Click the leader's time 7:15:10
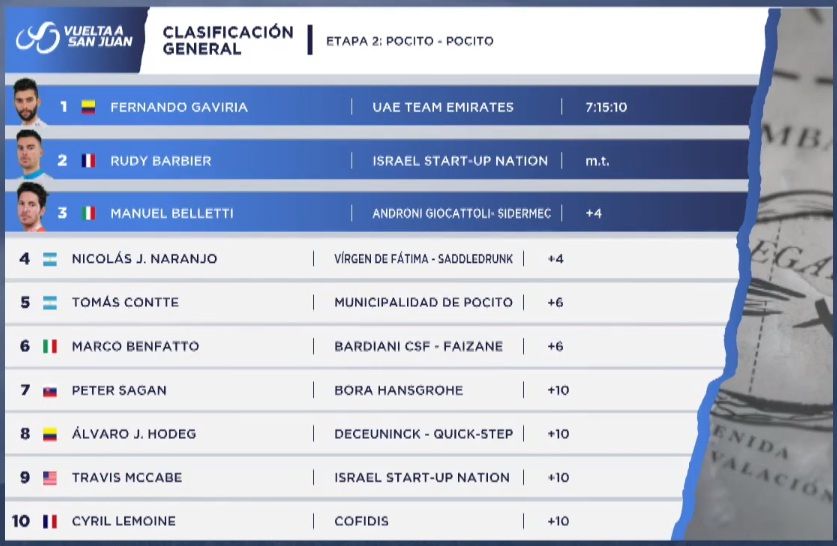837x546 pixels. pyautogui.click(x=606, y=107)
